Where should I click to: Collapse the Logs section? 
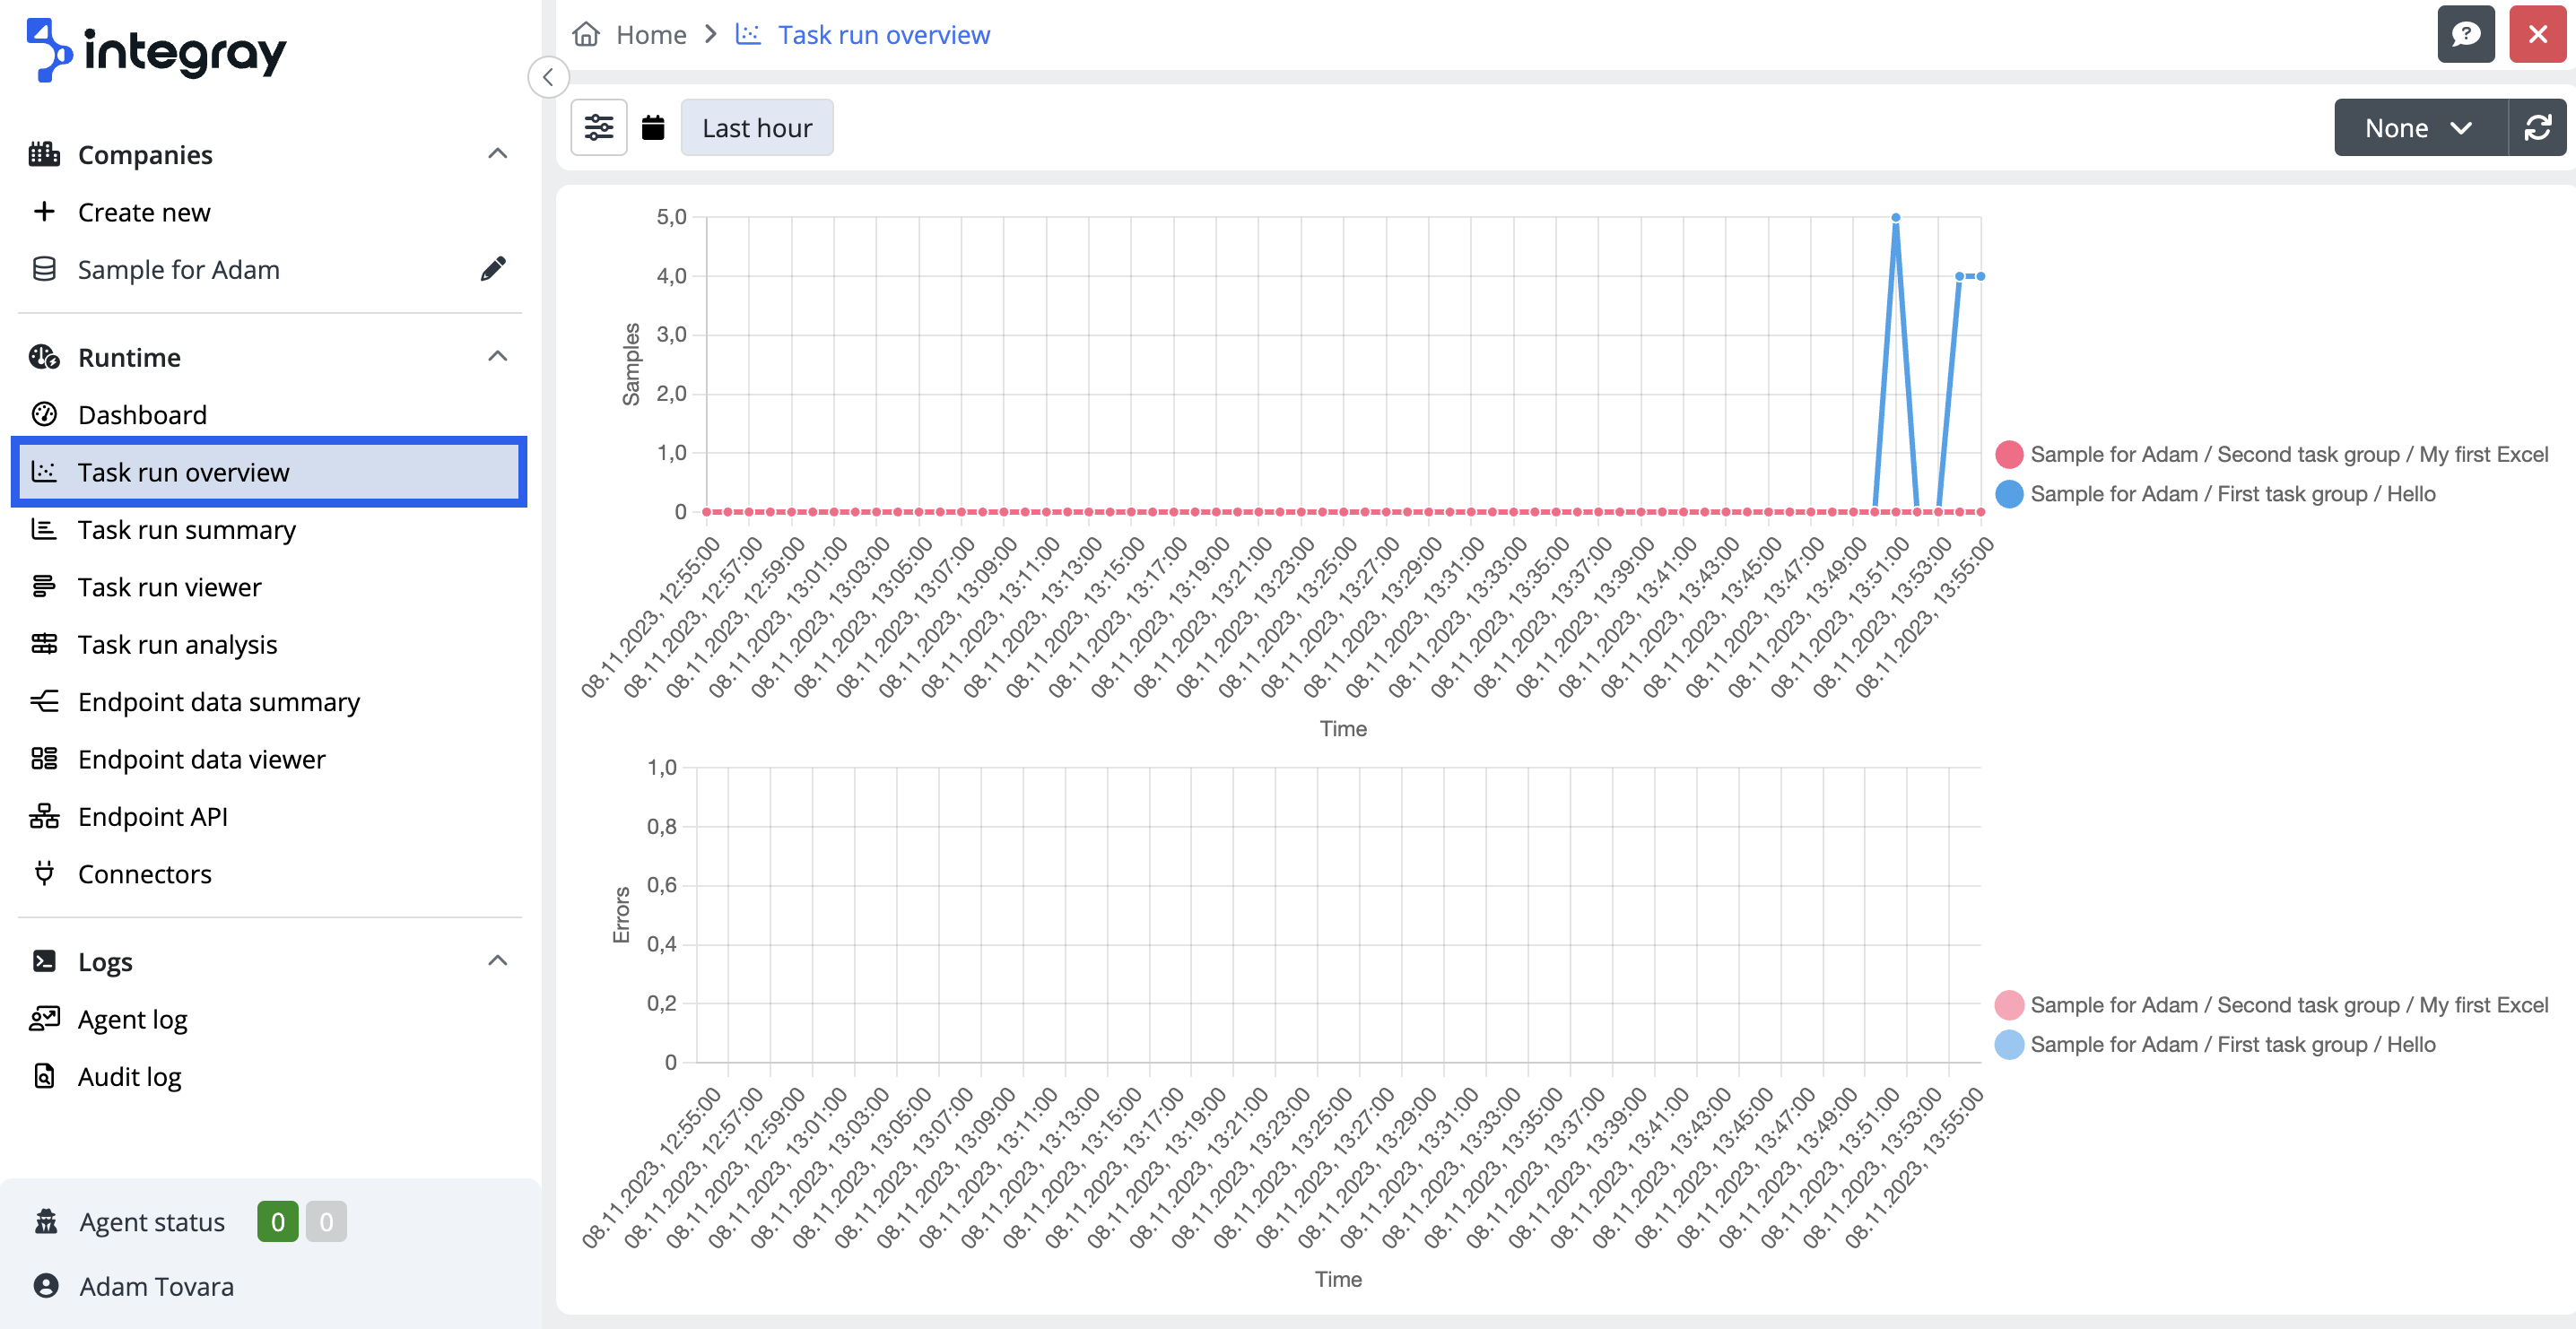(497, 961)
